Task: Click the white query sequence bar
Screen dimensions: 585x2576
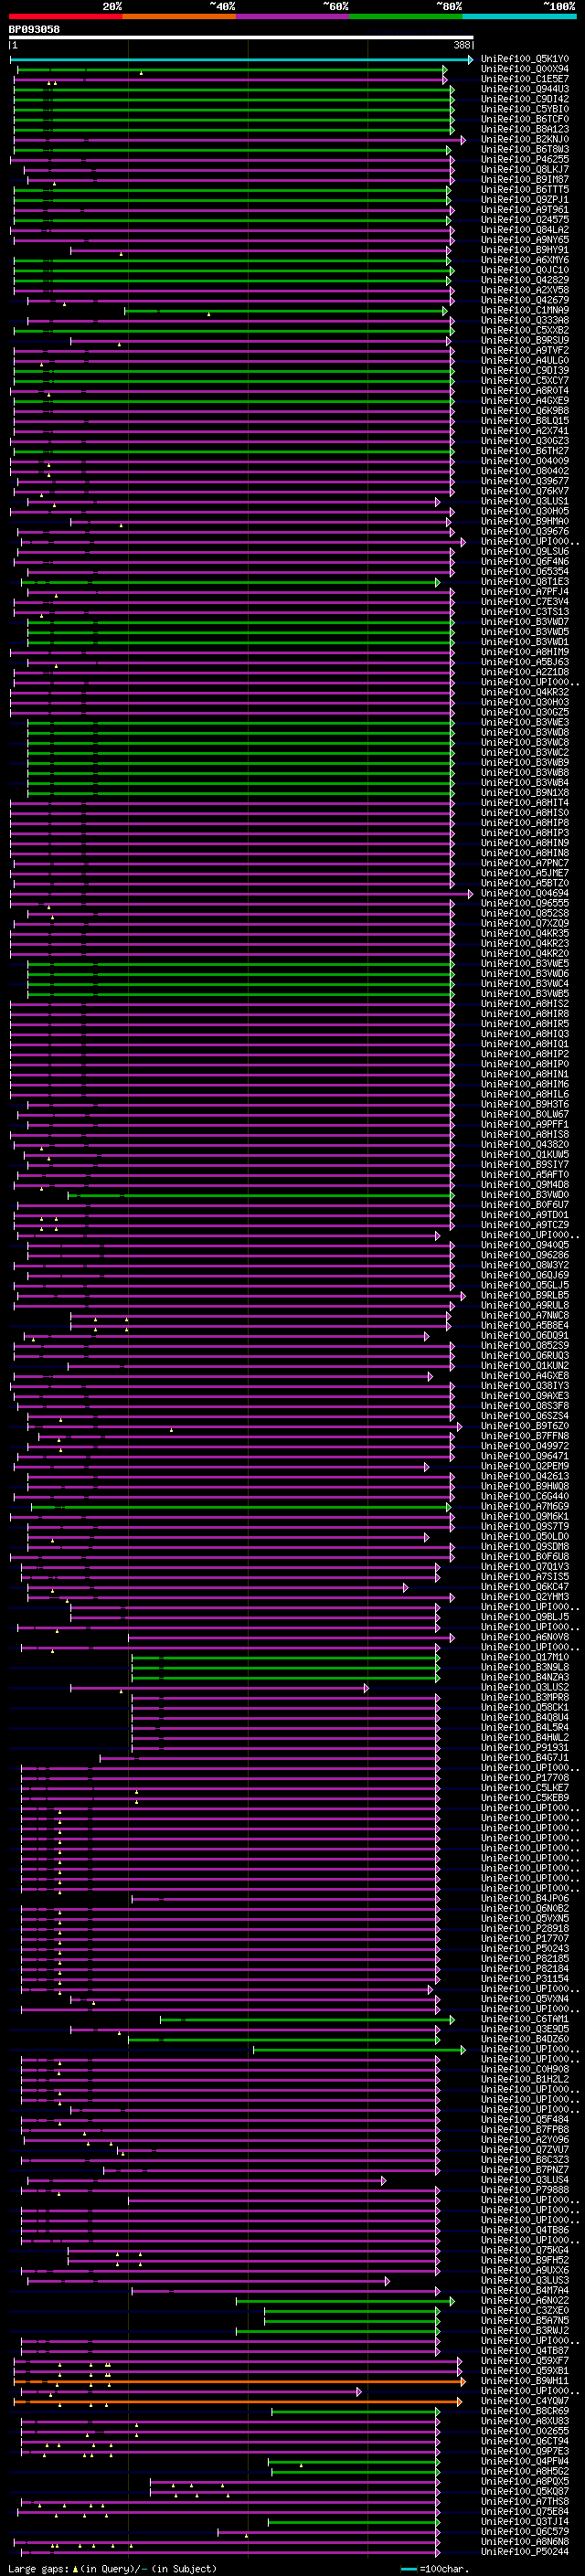Action: [241, 37]
